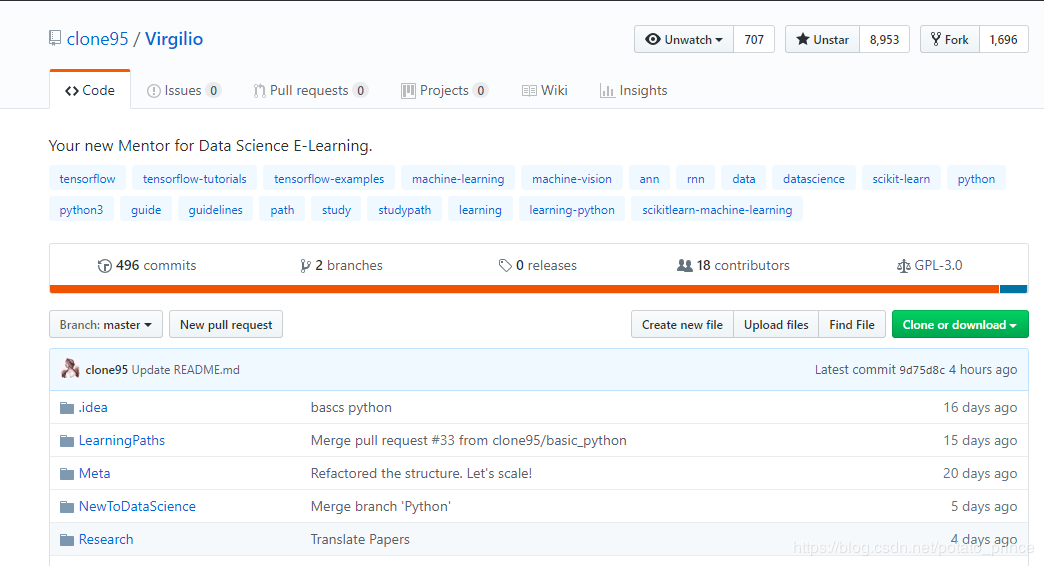Select the tensorflow-tutorials topic tag
This screenshot has width=1044, height=566.
194,178
